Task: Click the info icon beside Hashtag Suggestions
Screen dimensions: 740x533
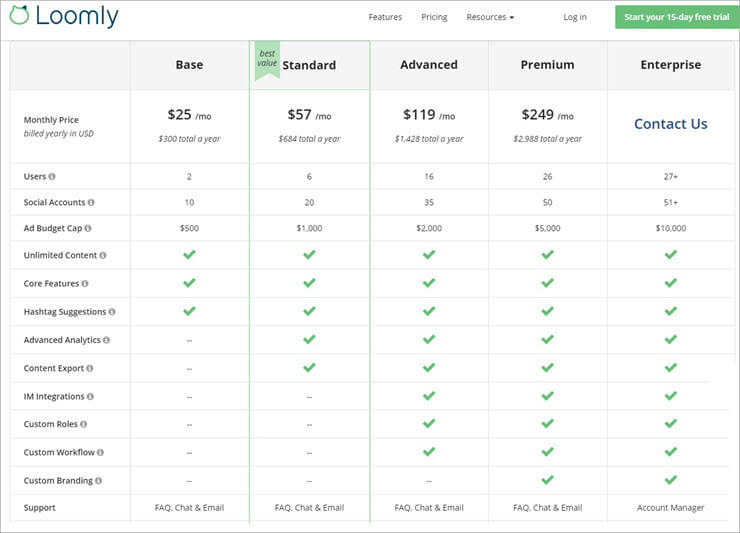Action: pos(112,312)
